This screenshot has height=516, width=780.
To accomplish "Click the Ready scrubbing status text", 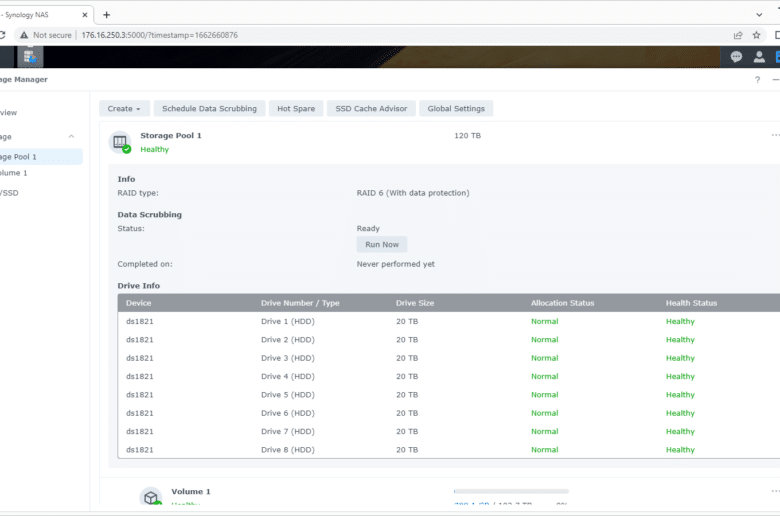I will point(368,229).
